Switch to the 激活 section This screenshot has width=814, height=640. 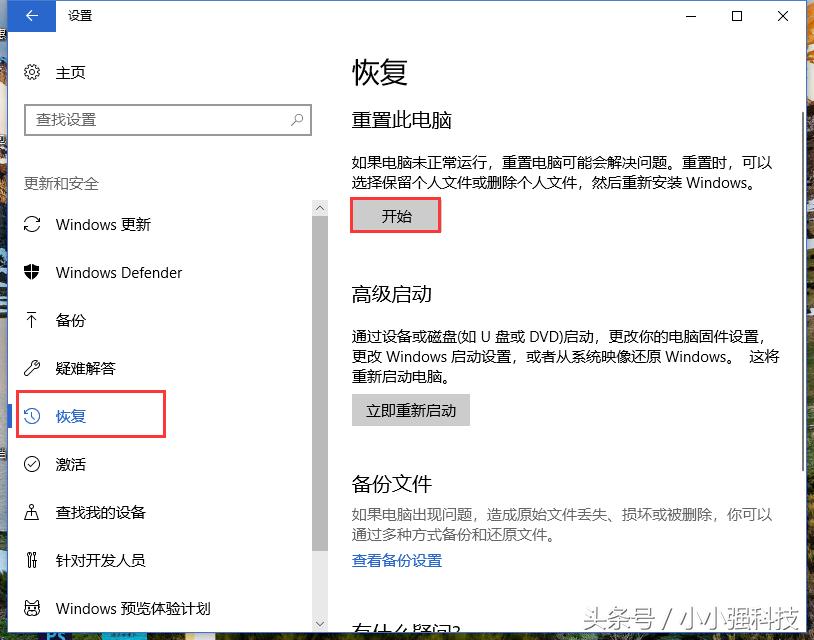pyautogui.click(x=71, y=464)
